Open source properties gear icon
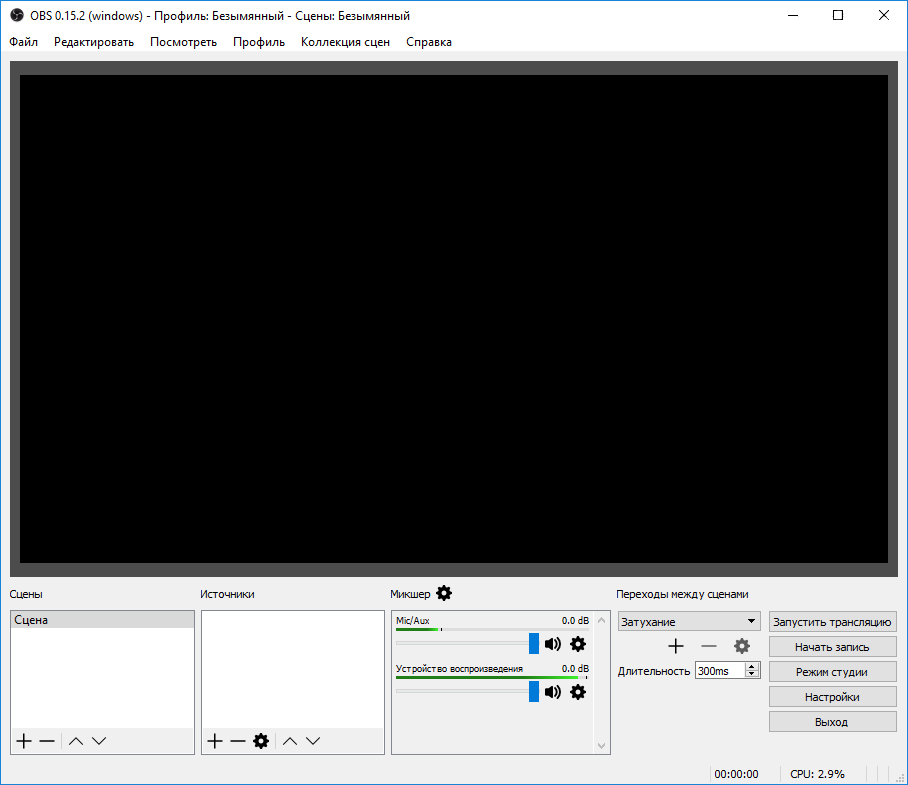The image size is (908, 785). click(x=261, y=741)
